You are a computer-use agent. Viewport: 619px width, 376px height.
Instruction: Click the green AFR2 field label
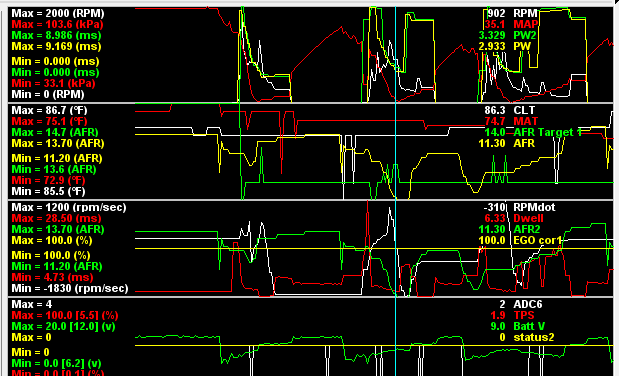click(x=527, y=229)
